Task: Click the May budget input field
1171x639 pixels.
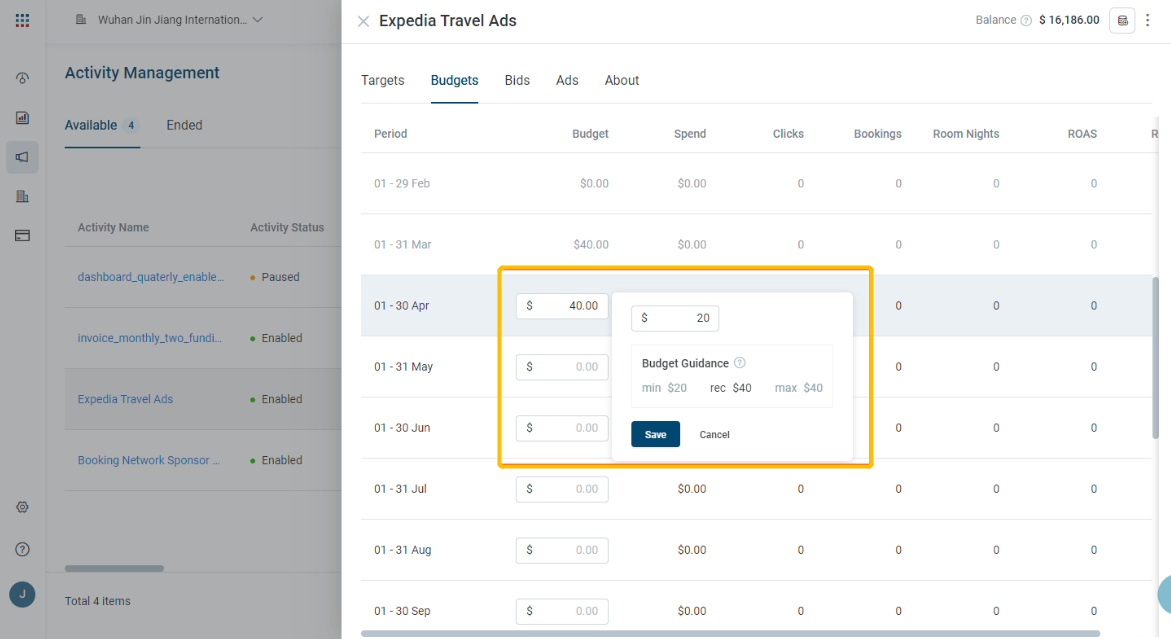Action: click(562, 367)
